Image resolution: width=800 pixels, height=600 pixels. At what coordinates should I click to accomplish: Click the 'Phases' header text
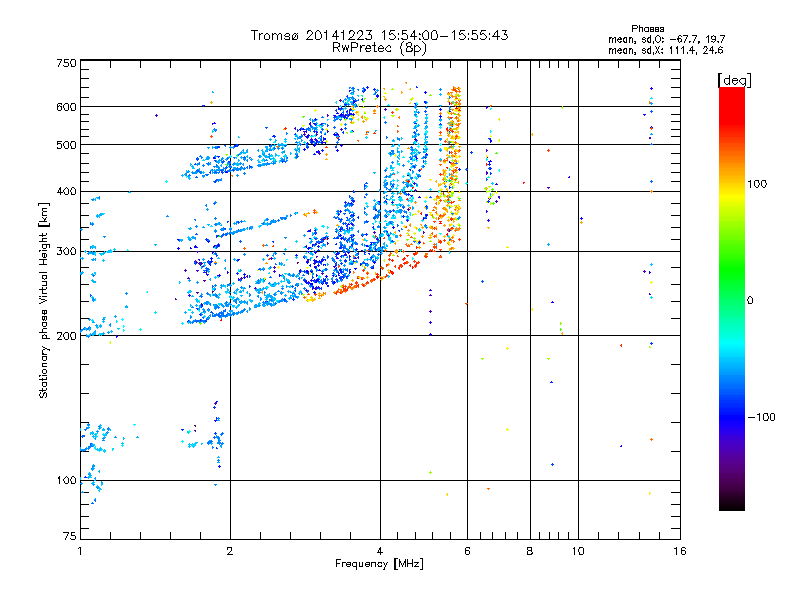[x=647, y=29]
